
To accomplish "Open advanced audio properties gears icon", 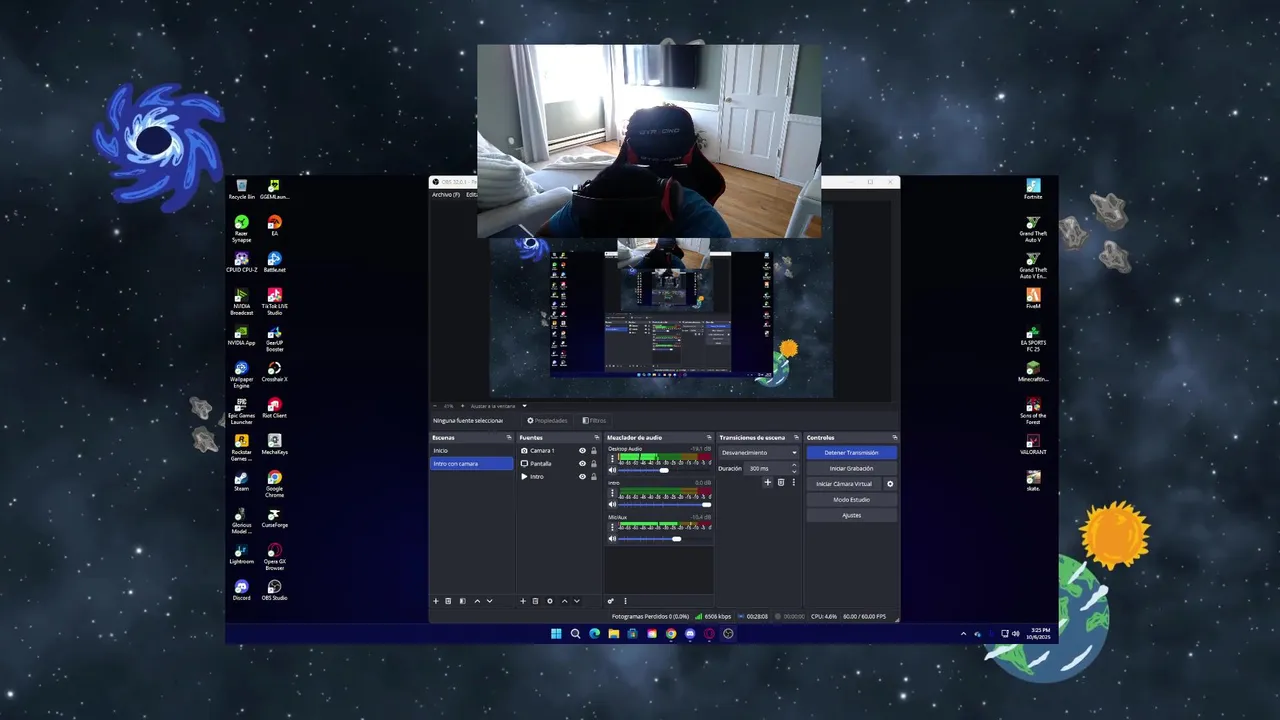I will (610, 601).
